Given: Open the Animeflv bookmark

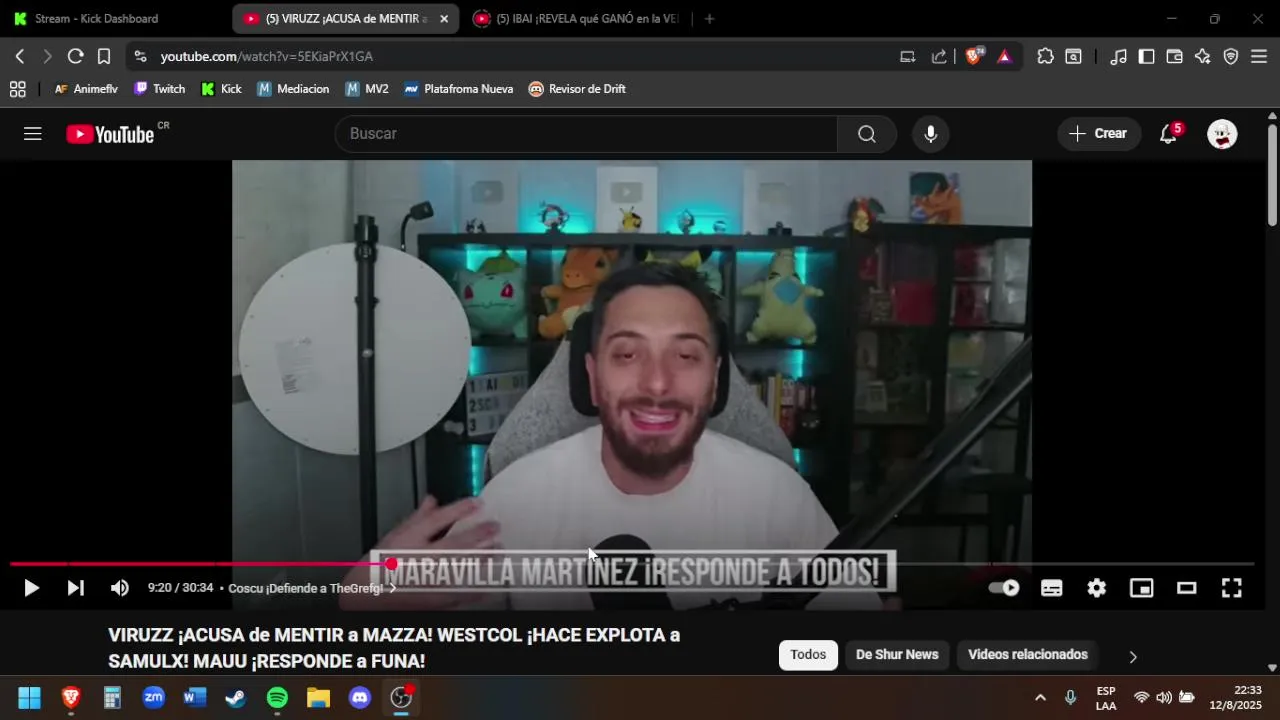Looking at the screenshot, I should coord(85,89).
